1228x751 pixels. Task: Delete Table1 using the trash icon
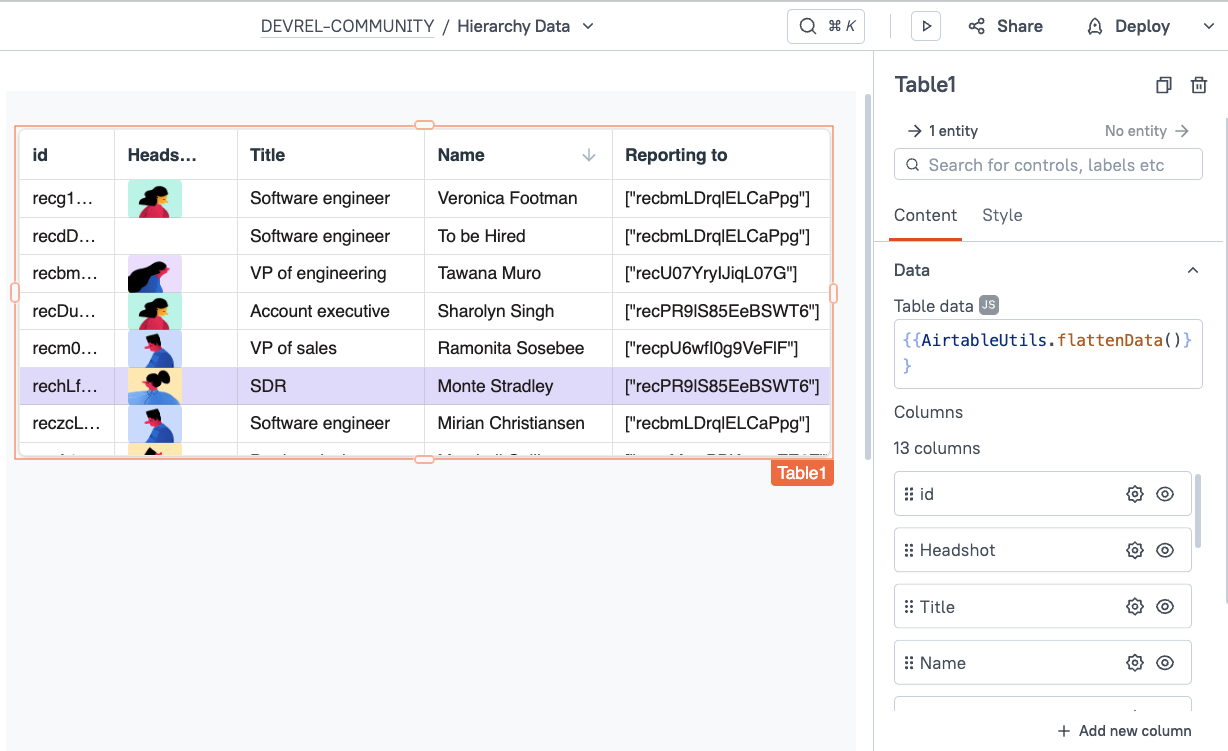(x=1199, y=85)
